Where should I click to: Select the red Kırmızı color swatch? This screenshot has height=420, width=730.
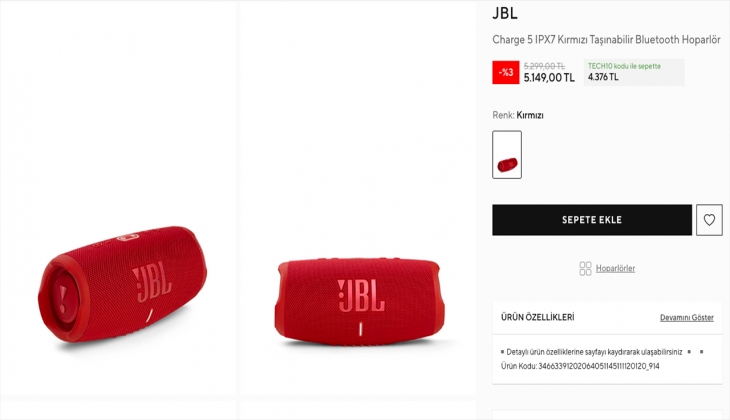pos(507,155)
